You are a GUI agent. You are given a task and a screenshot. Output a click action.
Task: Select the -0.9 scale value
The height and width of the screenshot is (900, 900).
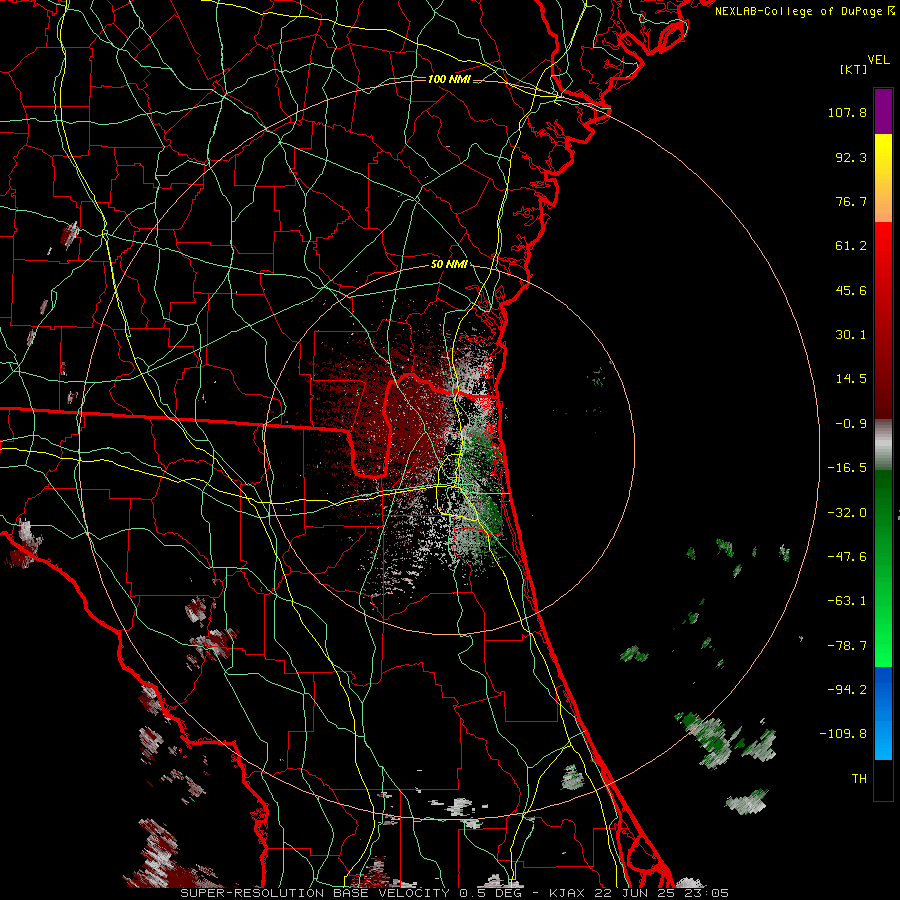851,424
